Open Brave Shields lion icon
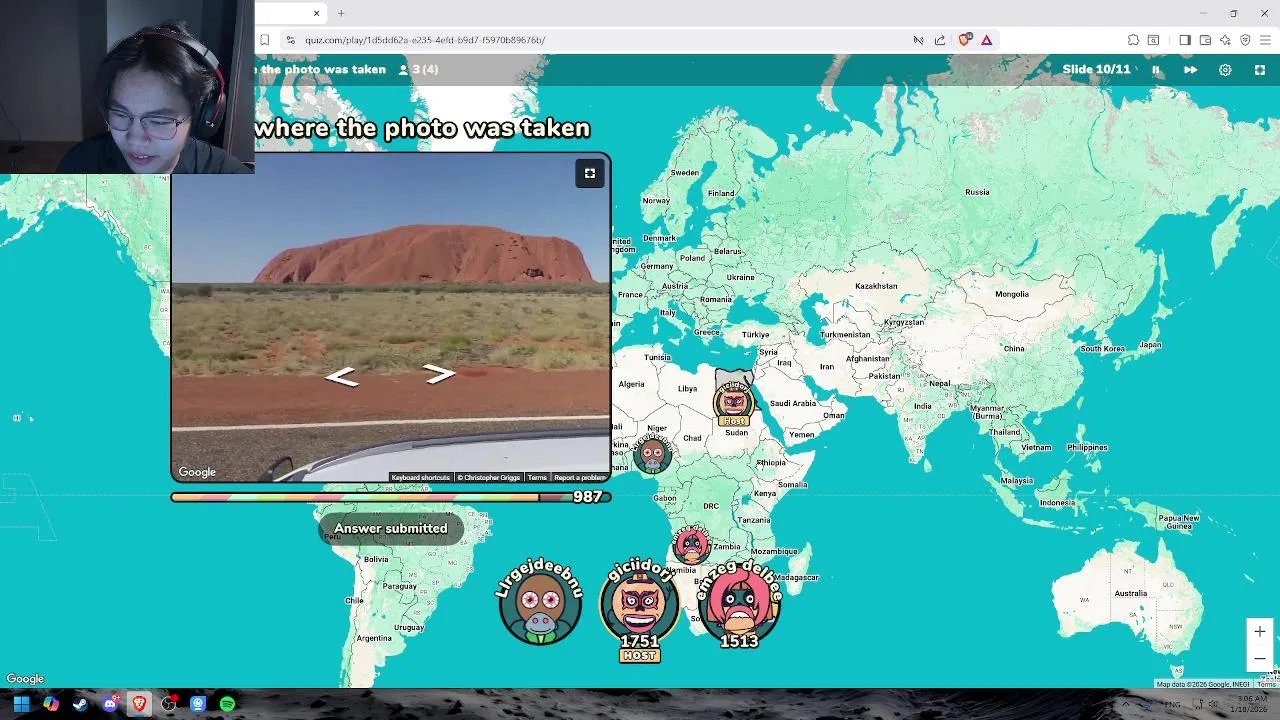This screenshot has width=1280, height=720. [964, 40]
